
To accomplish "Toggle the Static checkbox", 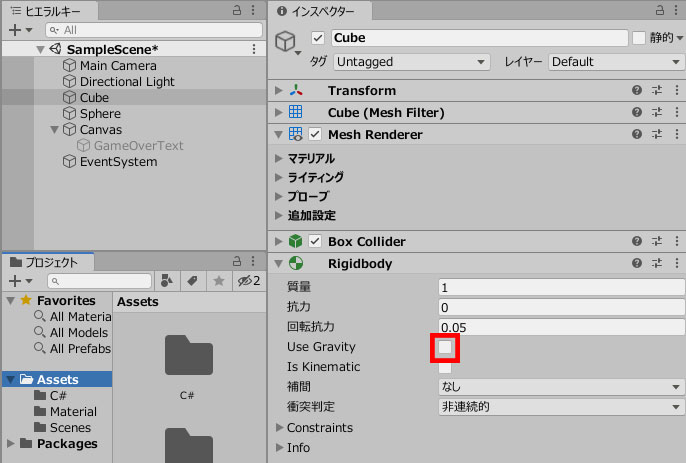I will 639,38.
